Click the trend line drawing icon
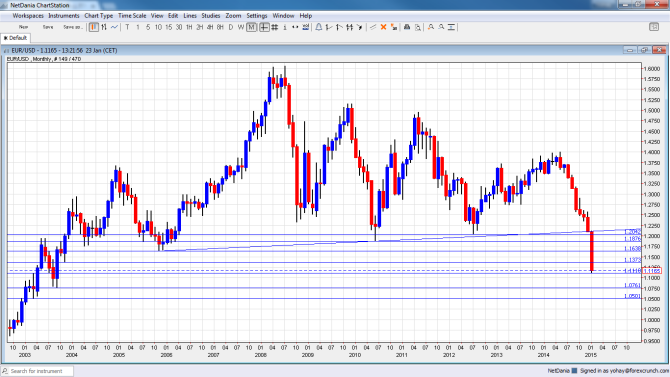The height and width of the screenshot is (377, 670). (373, 27)
